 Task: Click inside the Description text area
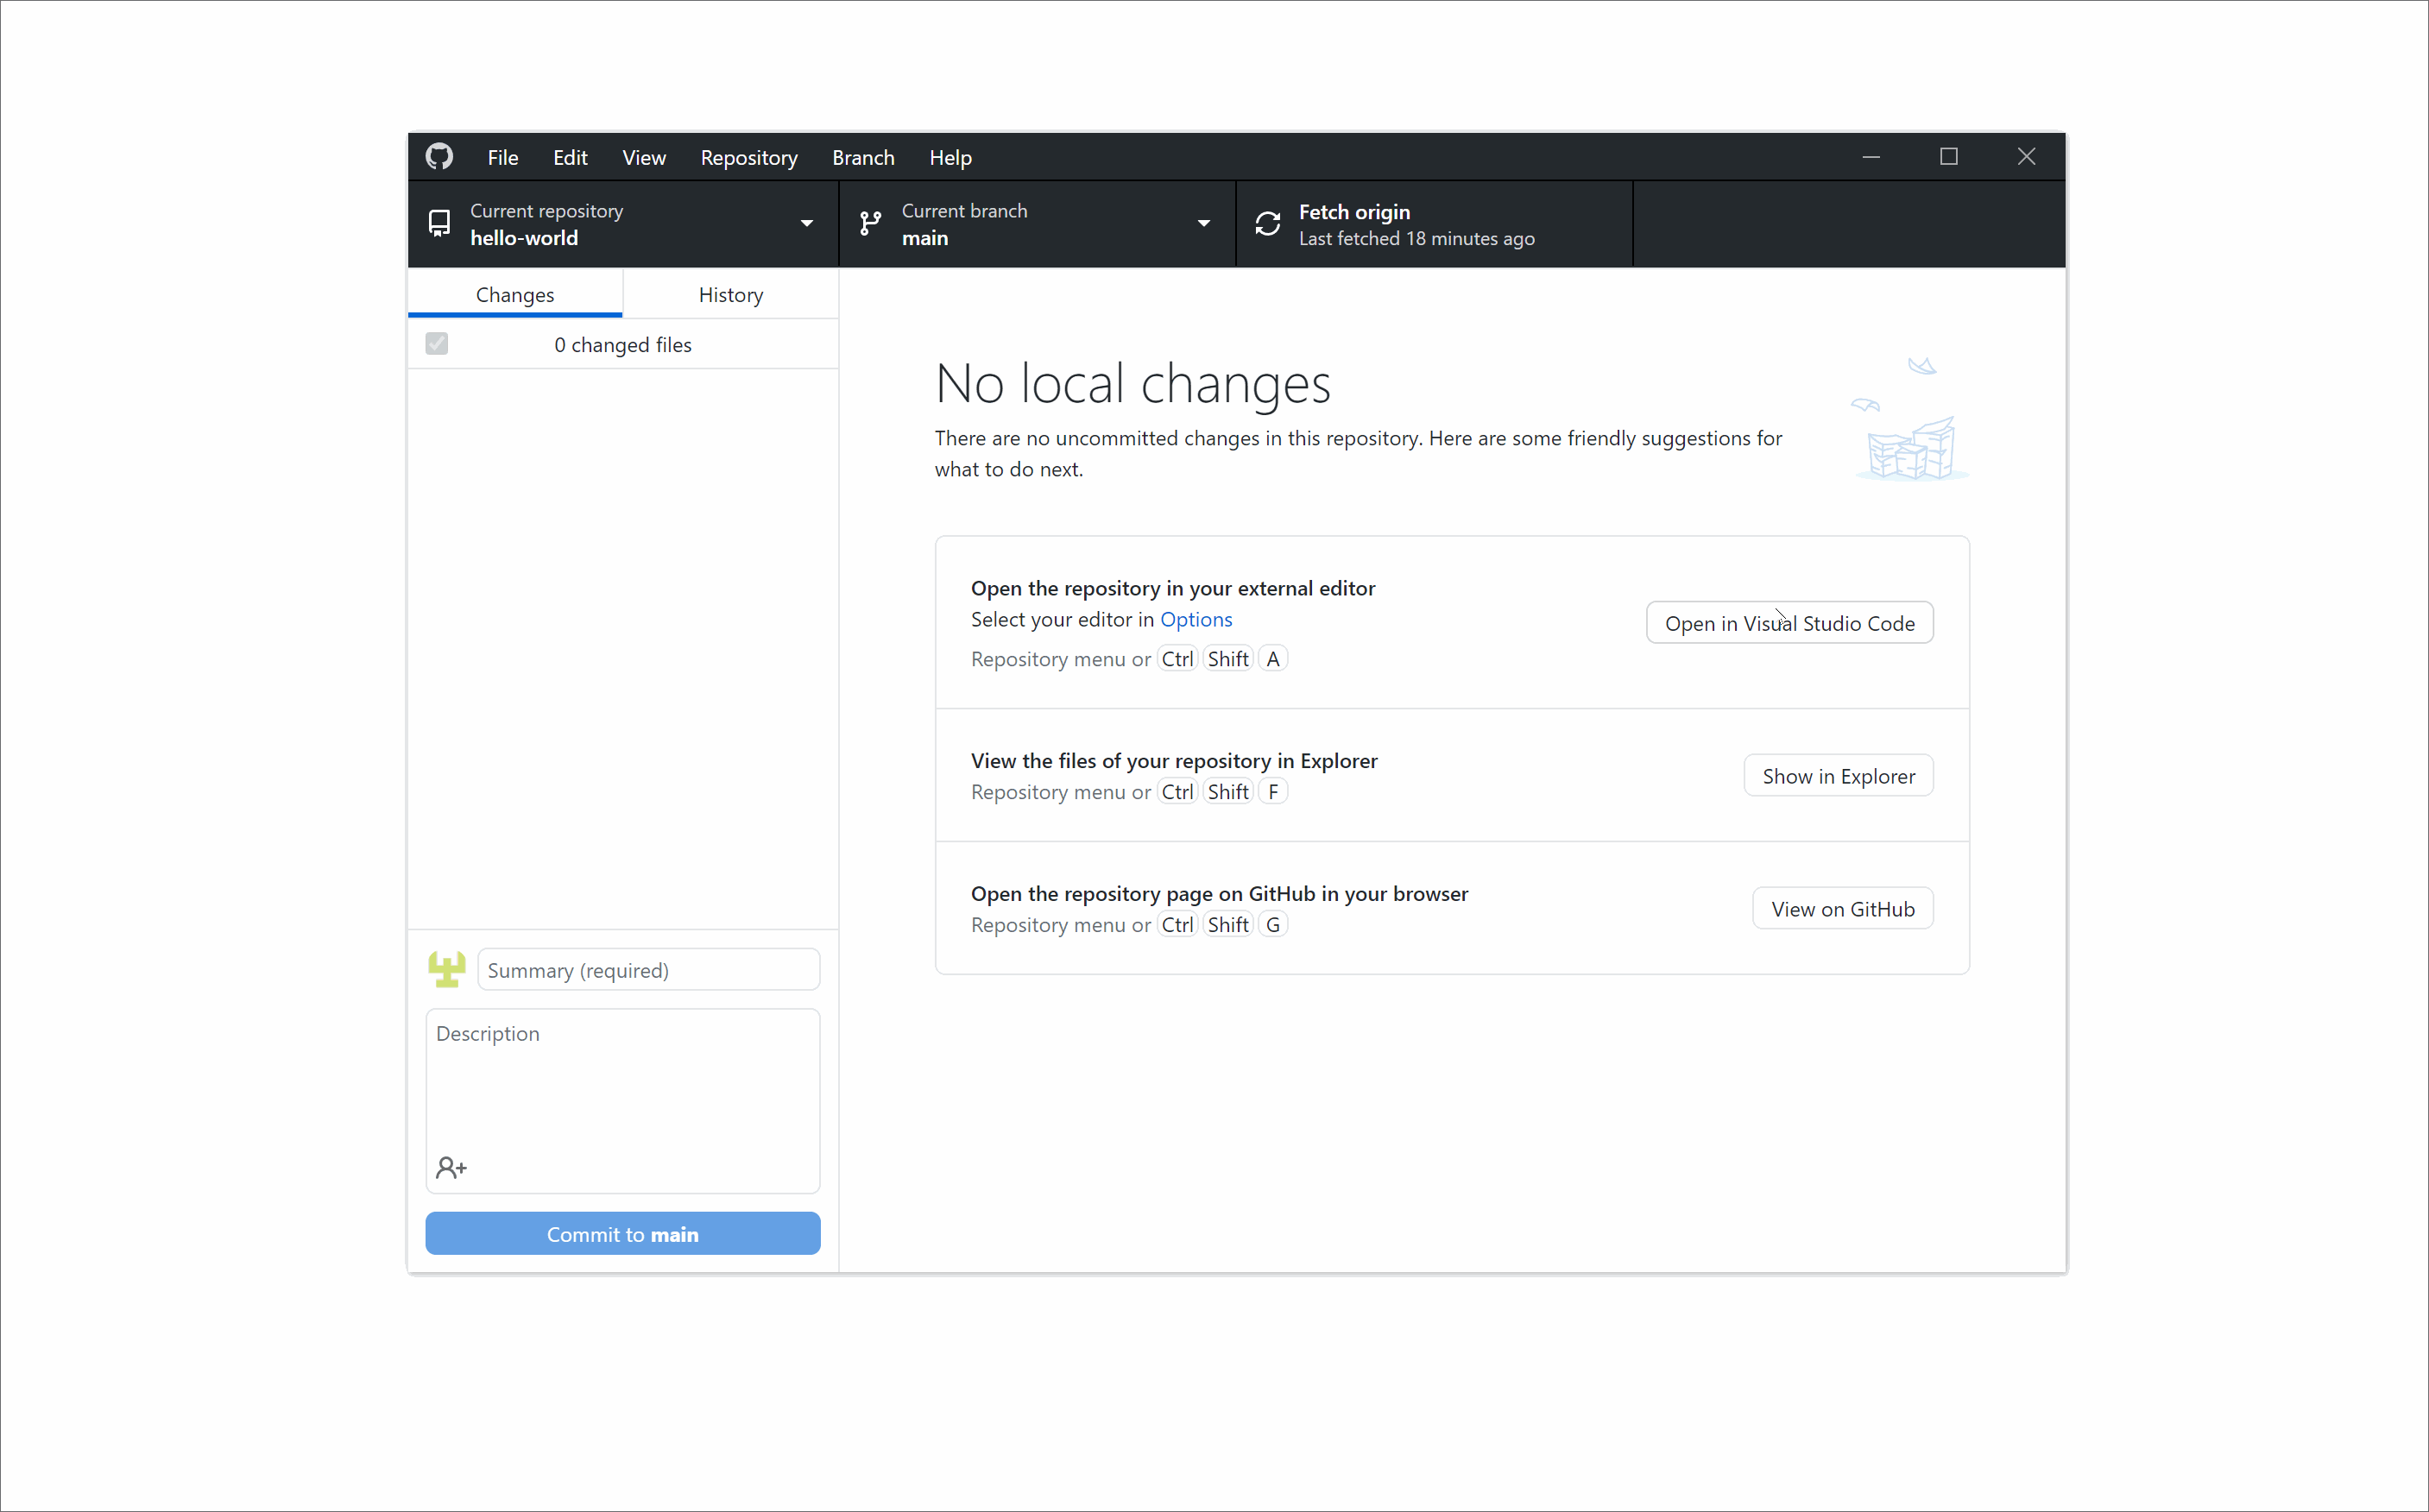tap(622, 1085)
